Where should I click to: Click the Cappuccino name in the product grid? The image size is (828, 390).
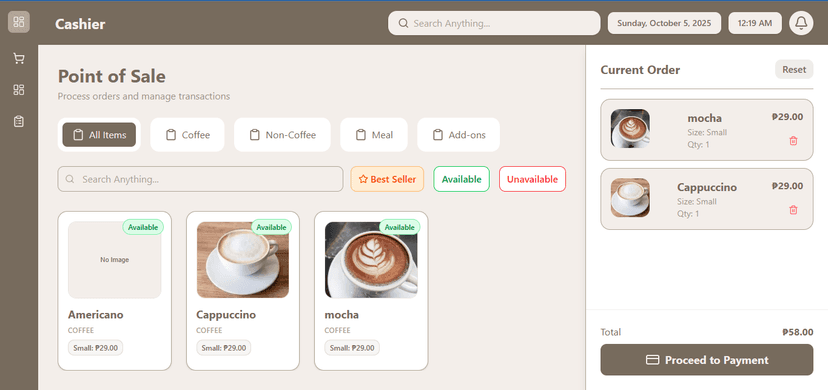coord(226,315)
